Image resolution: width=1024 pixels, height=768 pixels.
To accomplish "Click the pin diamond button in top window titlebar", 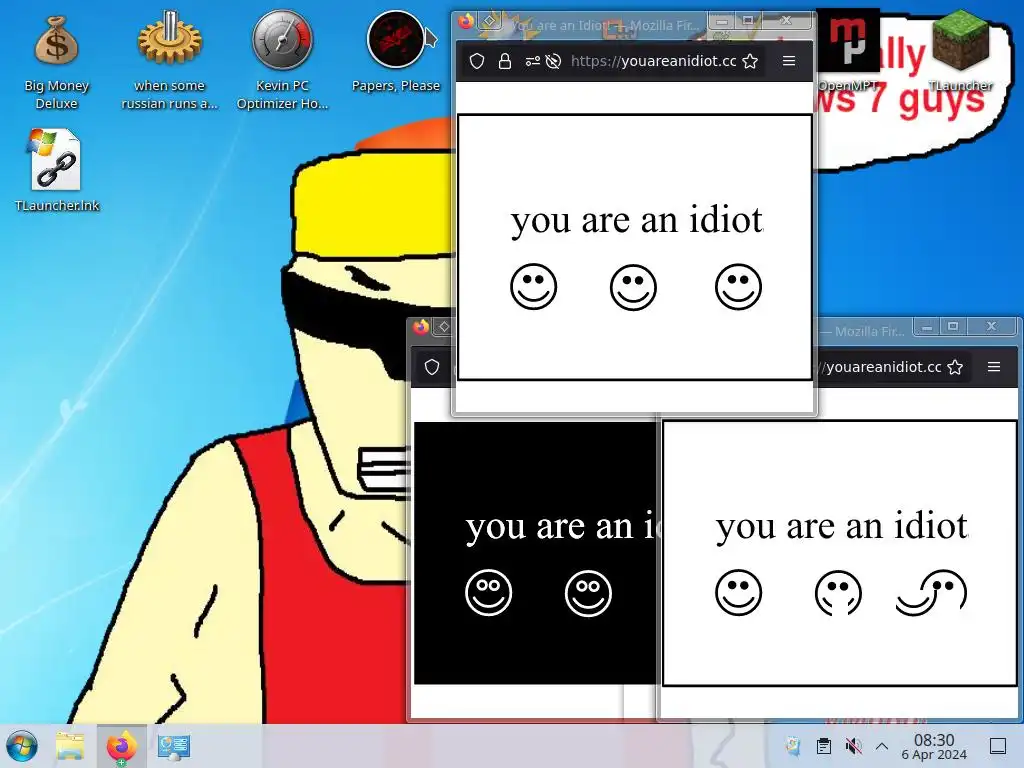I will [x=488, y=22].
